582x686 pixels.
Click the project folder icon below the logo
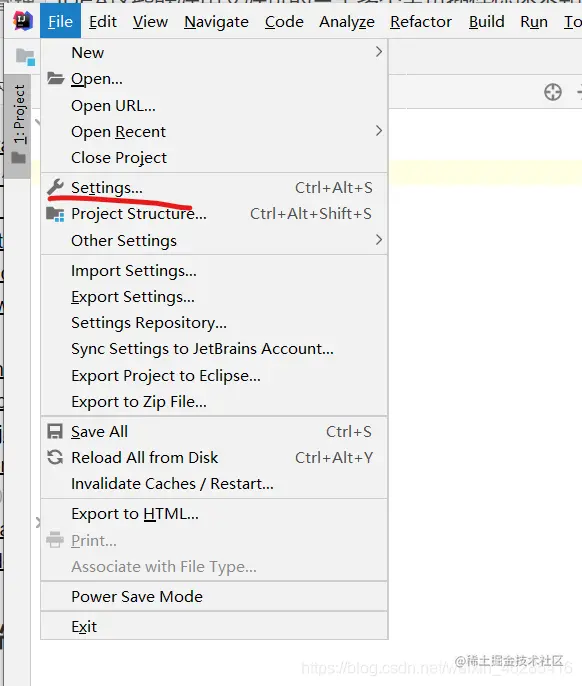click(x=25, y=57)
